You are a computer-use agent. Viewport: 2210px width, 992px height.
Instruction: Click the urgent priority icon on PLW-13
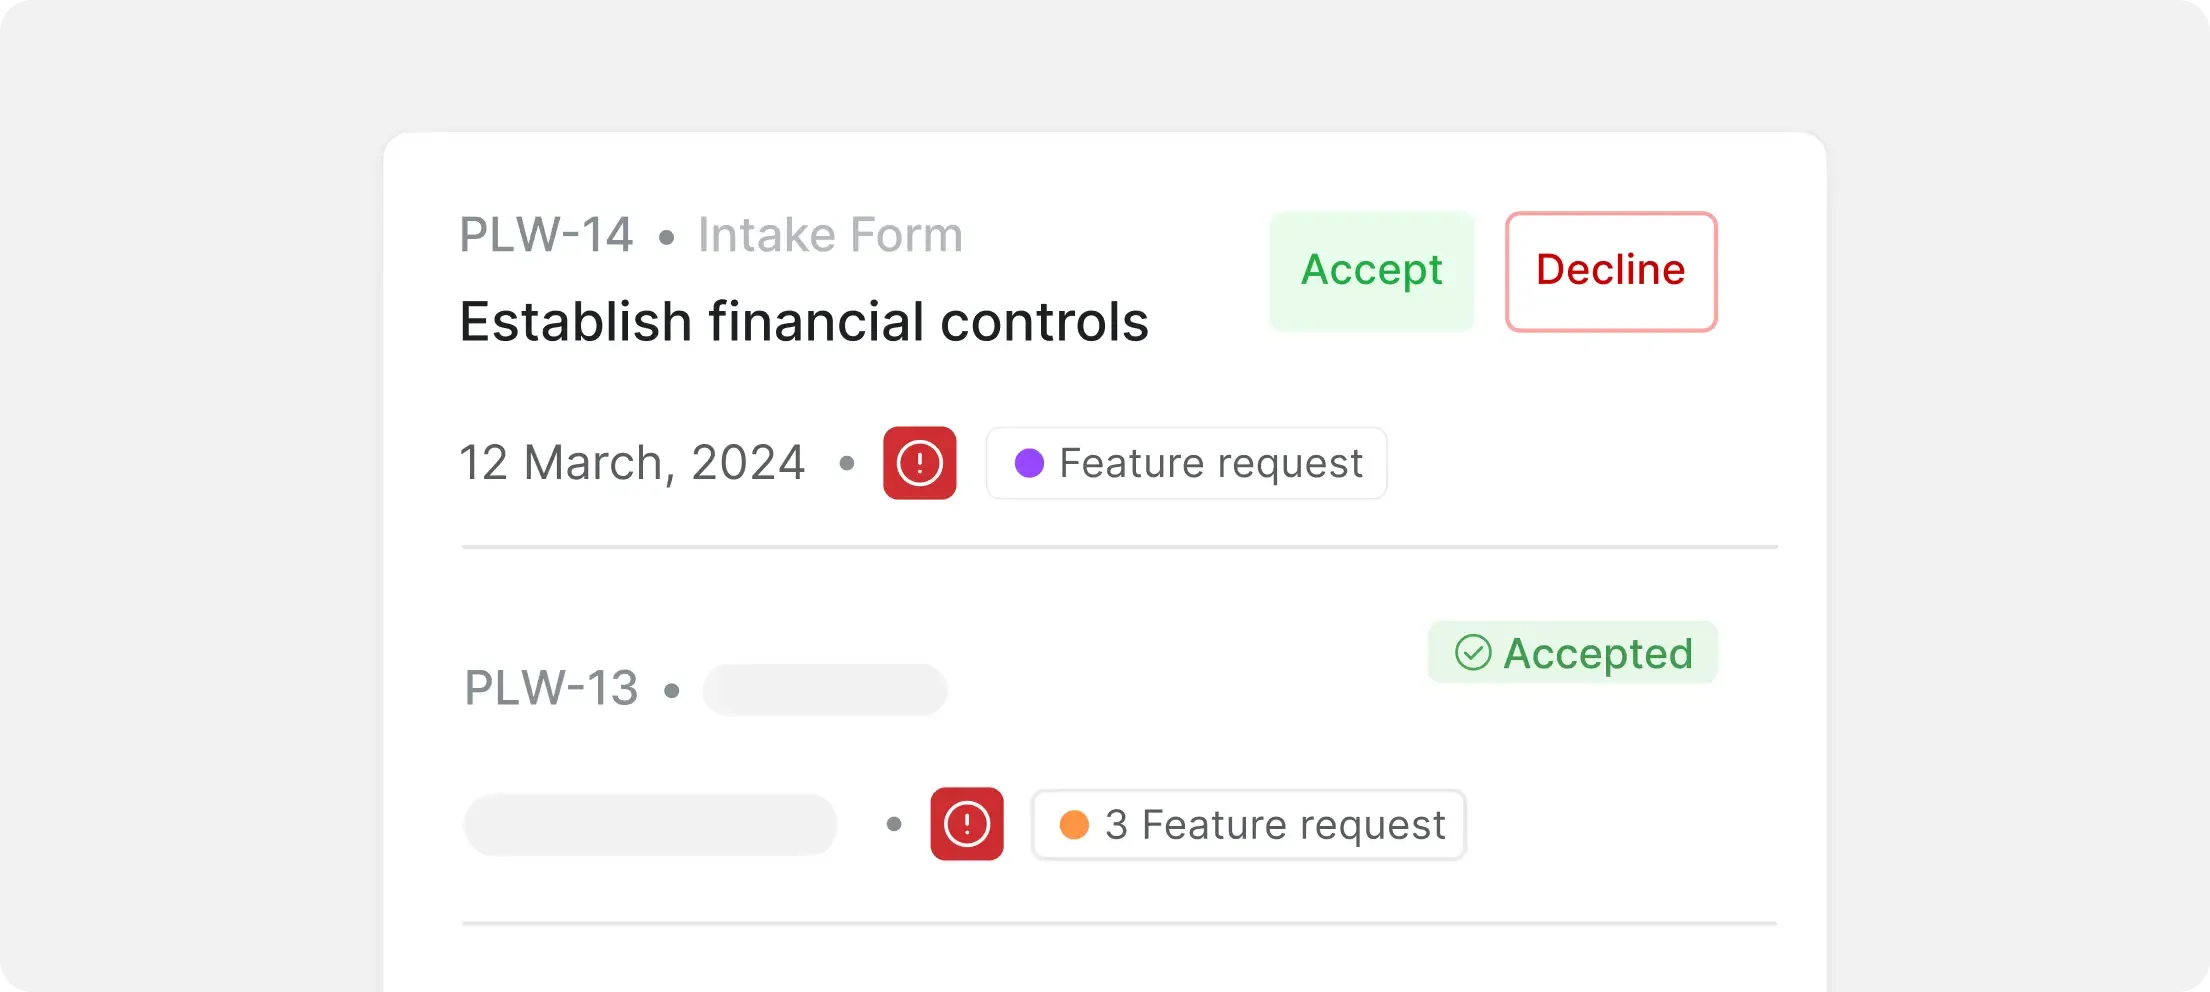click(966, 824)
